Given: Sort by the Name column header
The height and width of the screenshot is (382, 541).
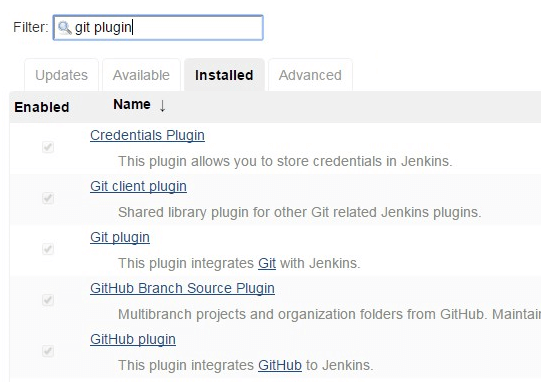Looking at the screenshot, I should tap(132, 104).
